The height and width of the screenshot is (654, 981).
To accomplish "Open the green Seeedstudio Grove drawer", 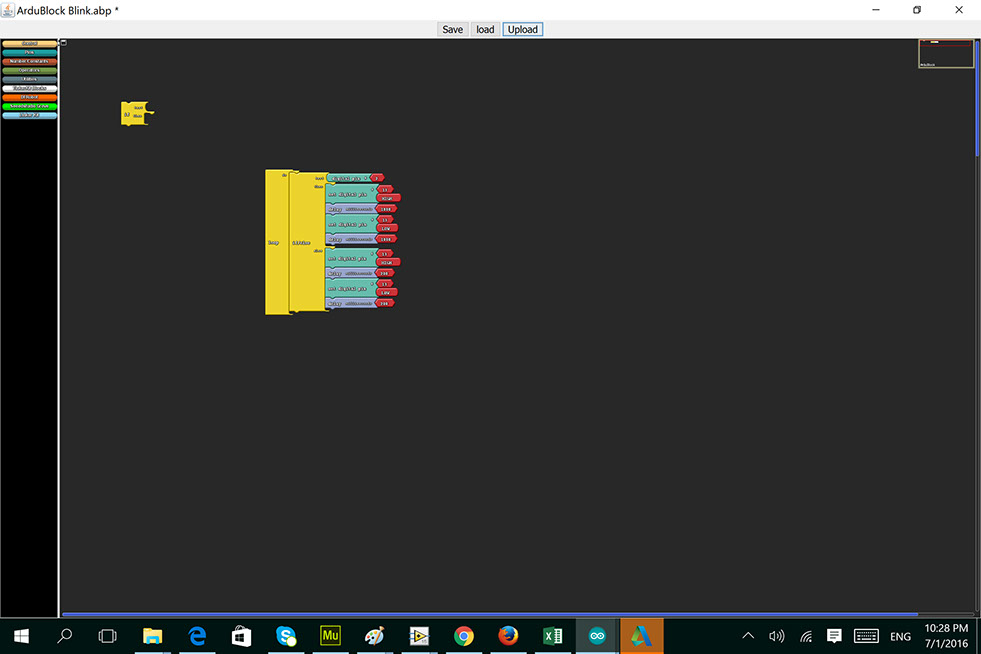I will 29,106.
